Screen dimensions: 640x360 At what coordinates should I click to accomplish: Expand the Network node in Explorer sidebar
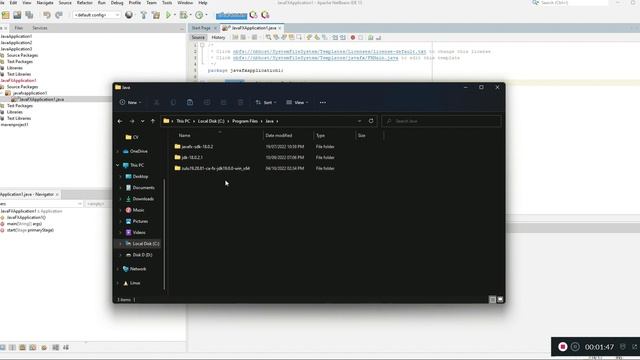coord(118,269)
